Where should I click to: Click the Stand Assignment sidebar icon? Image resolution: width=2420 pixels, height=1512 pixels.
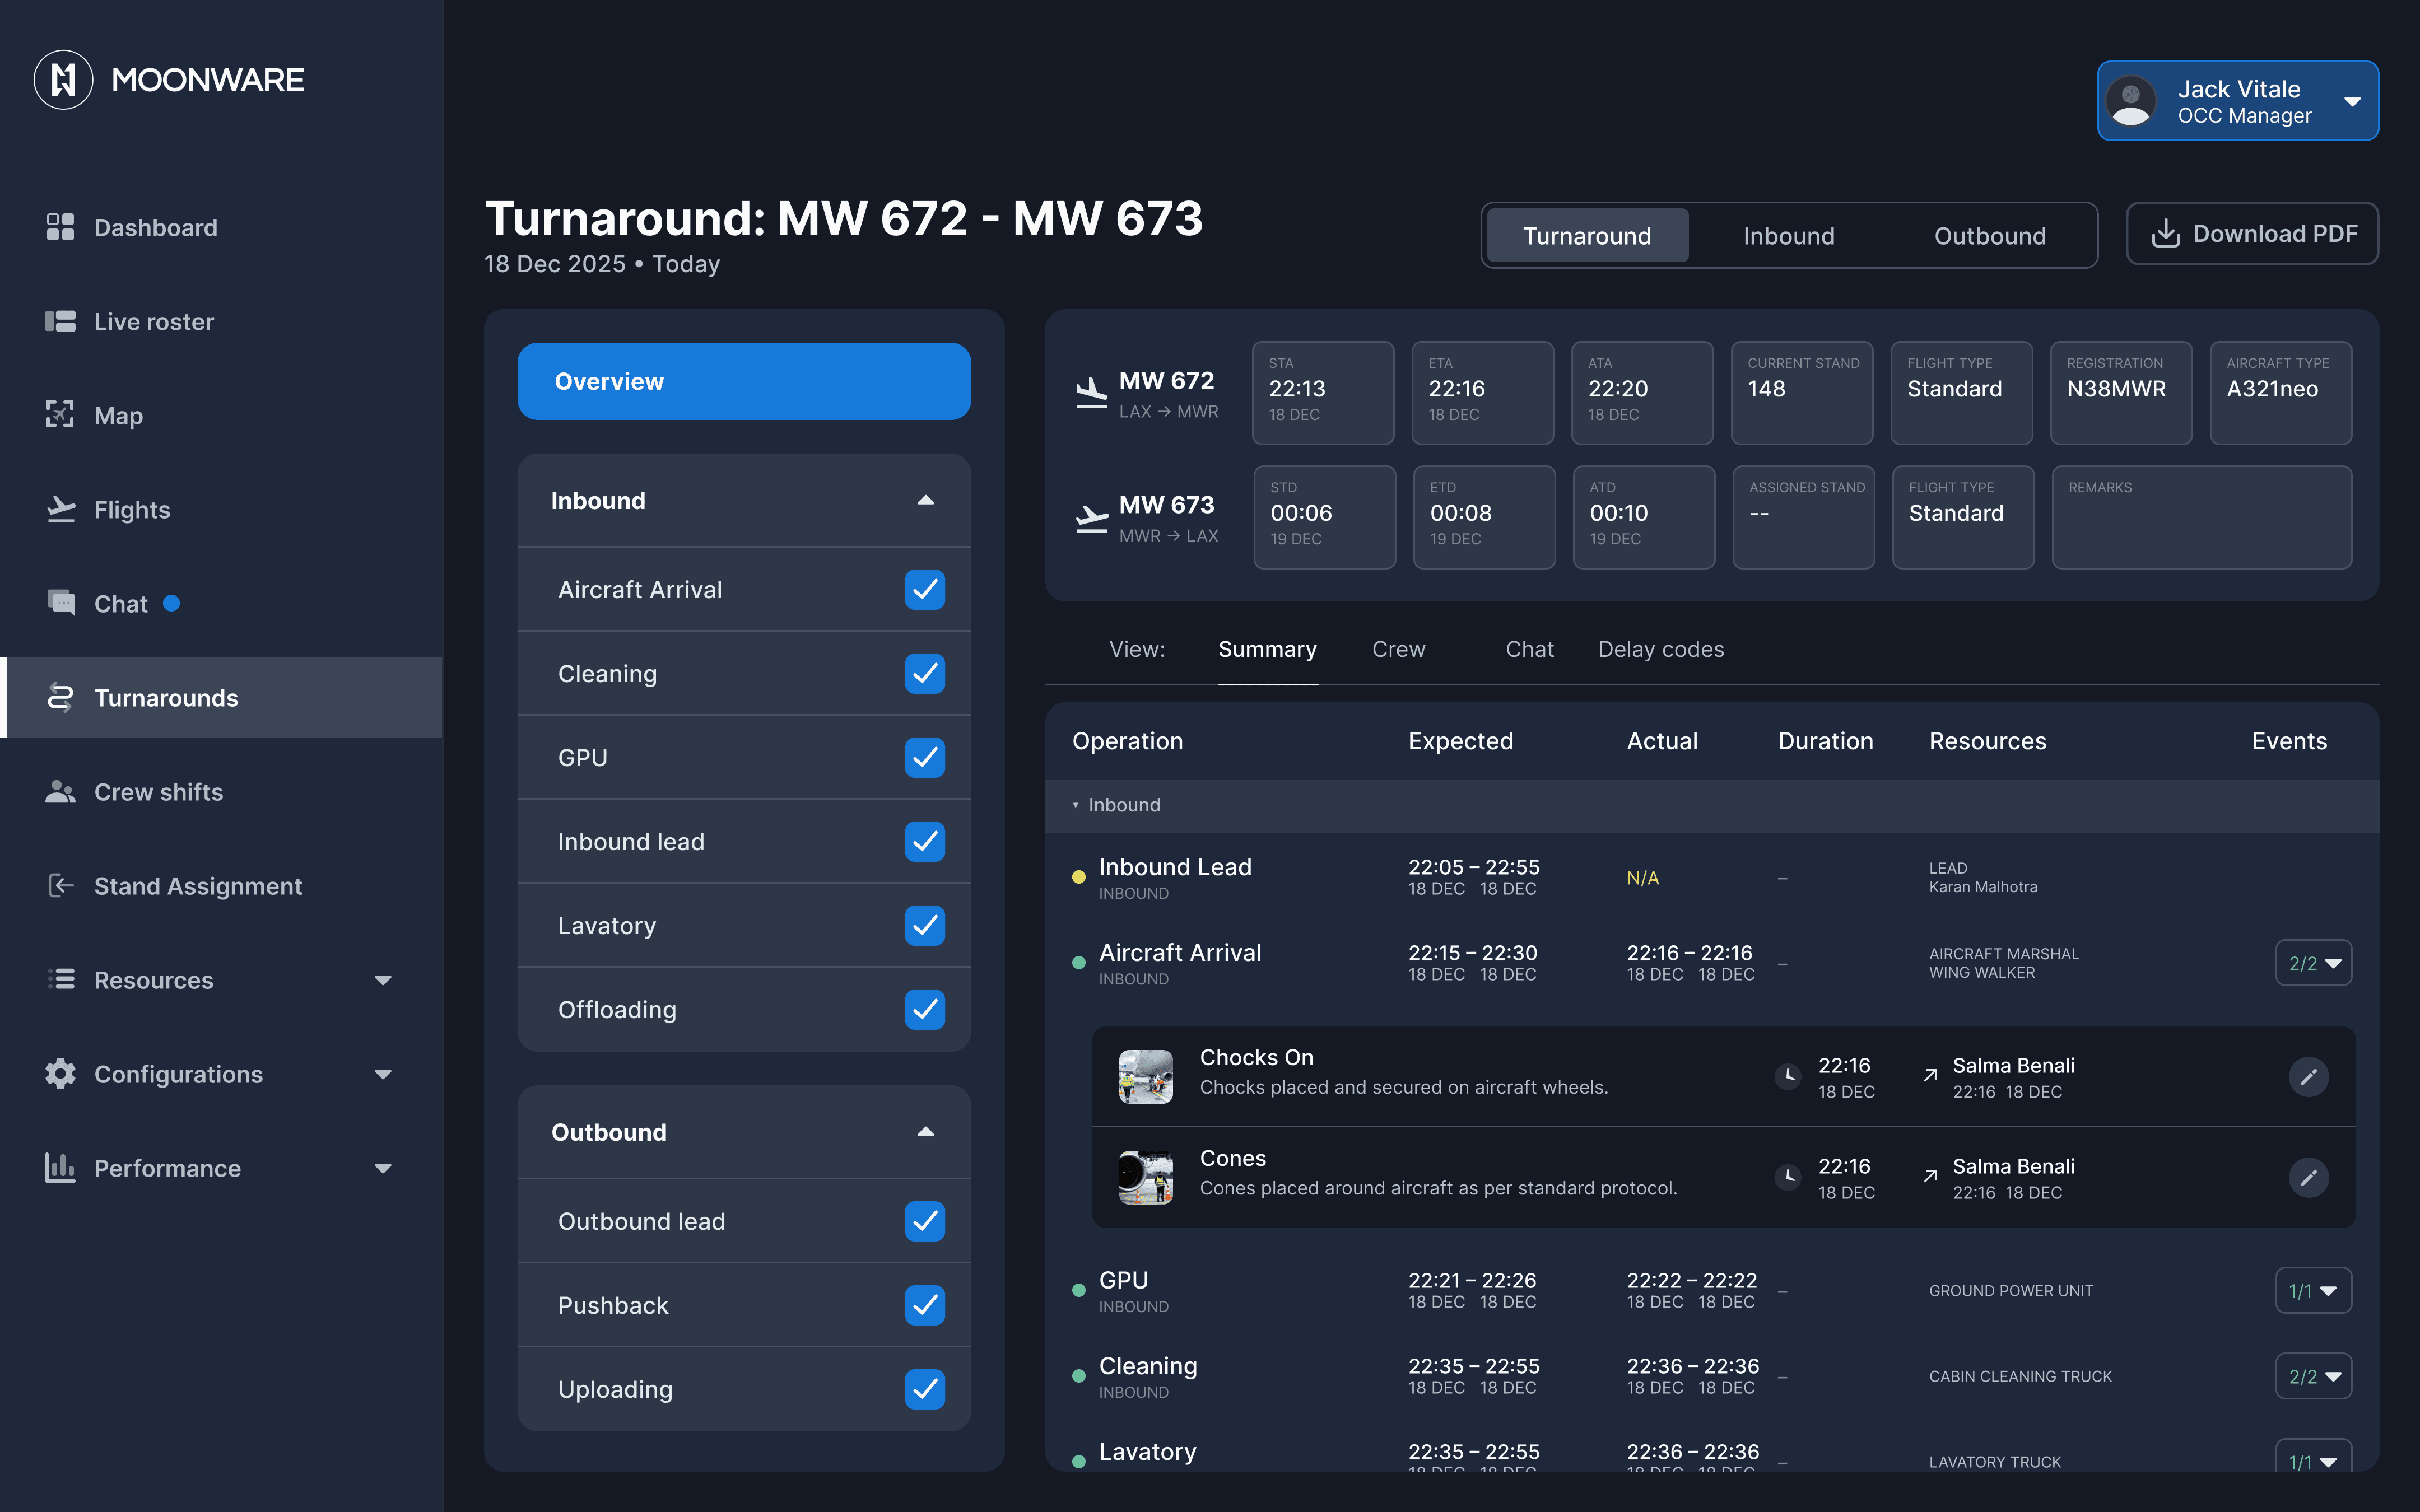[x=60, y=886]
